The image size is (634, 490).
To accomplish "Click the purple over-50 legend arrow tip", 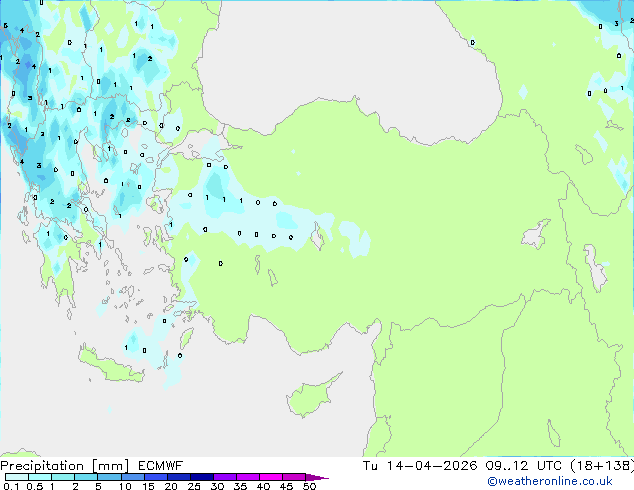I will tap(317, 477).
